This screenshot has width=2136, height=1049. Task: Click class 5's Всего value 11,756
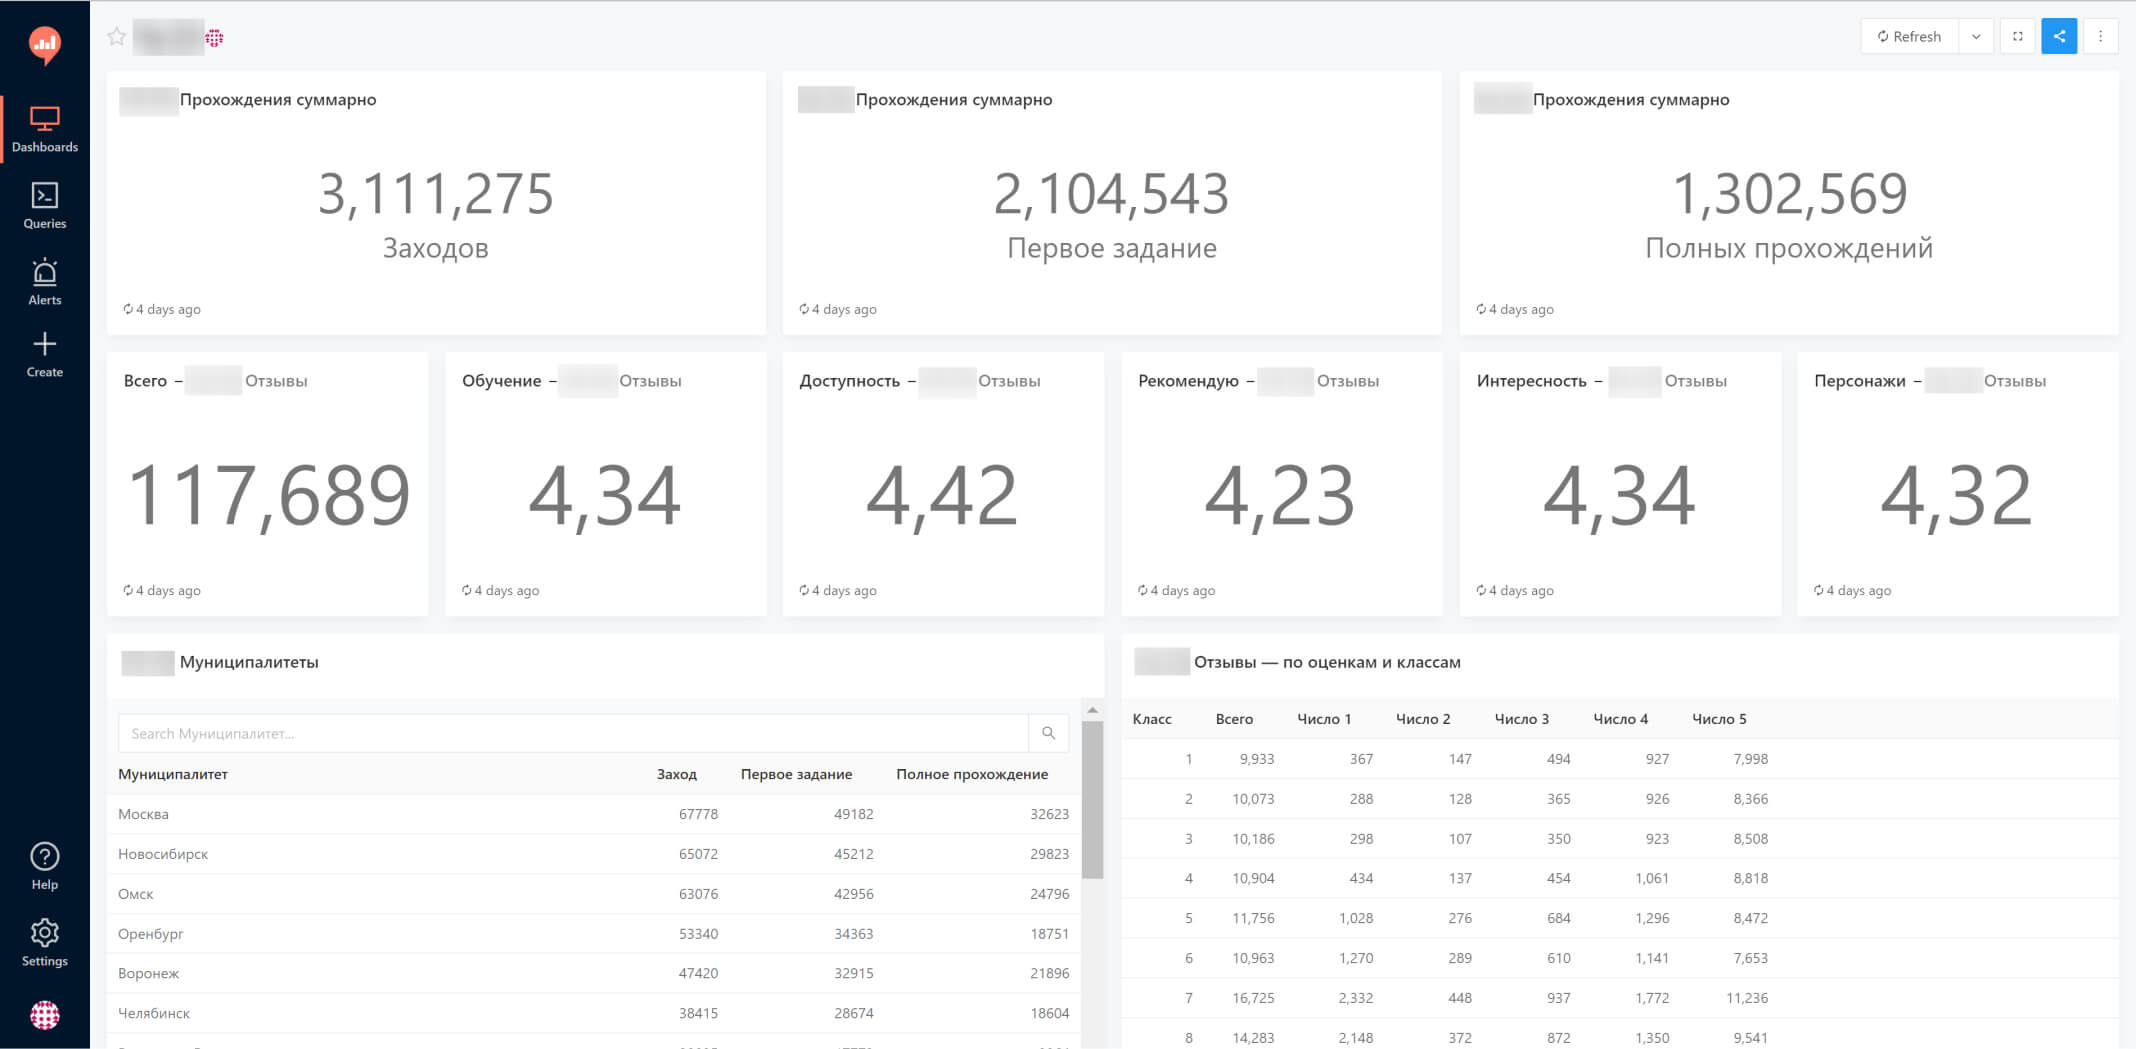click(1253, 918)
